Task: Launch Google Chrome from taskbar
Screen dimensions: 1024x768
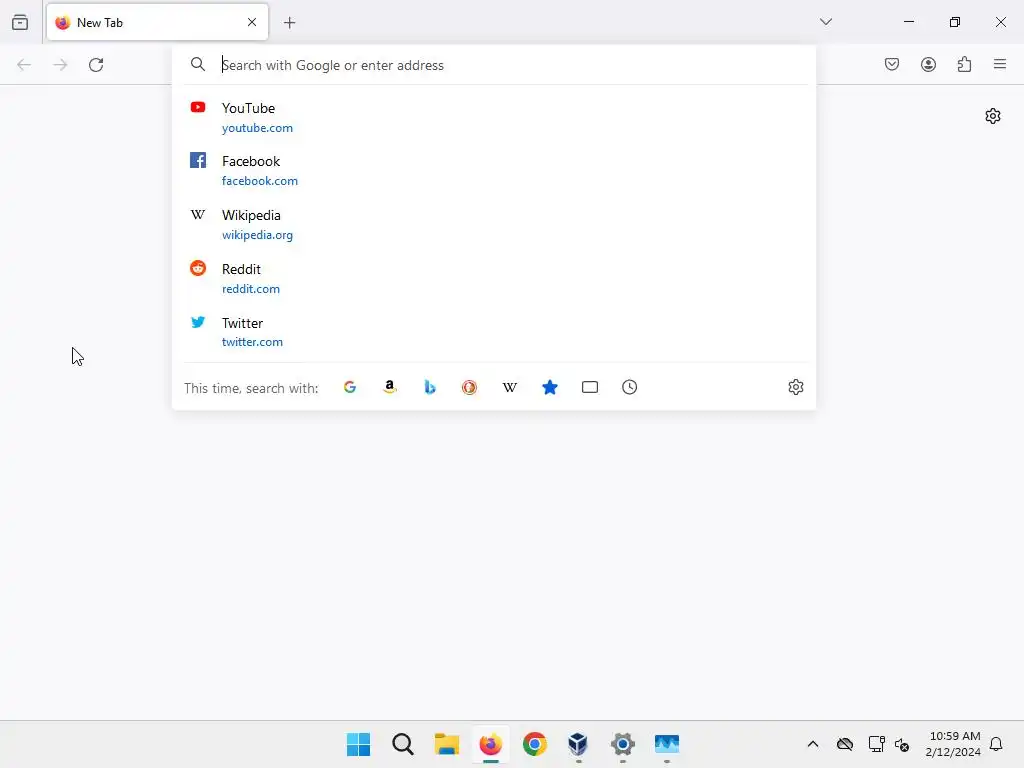Action: [535, 744]
